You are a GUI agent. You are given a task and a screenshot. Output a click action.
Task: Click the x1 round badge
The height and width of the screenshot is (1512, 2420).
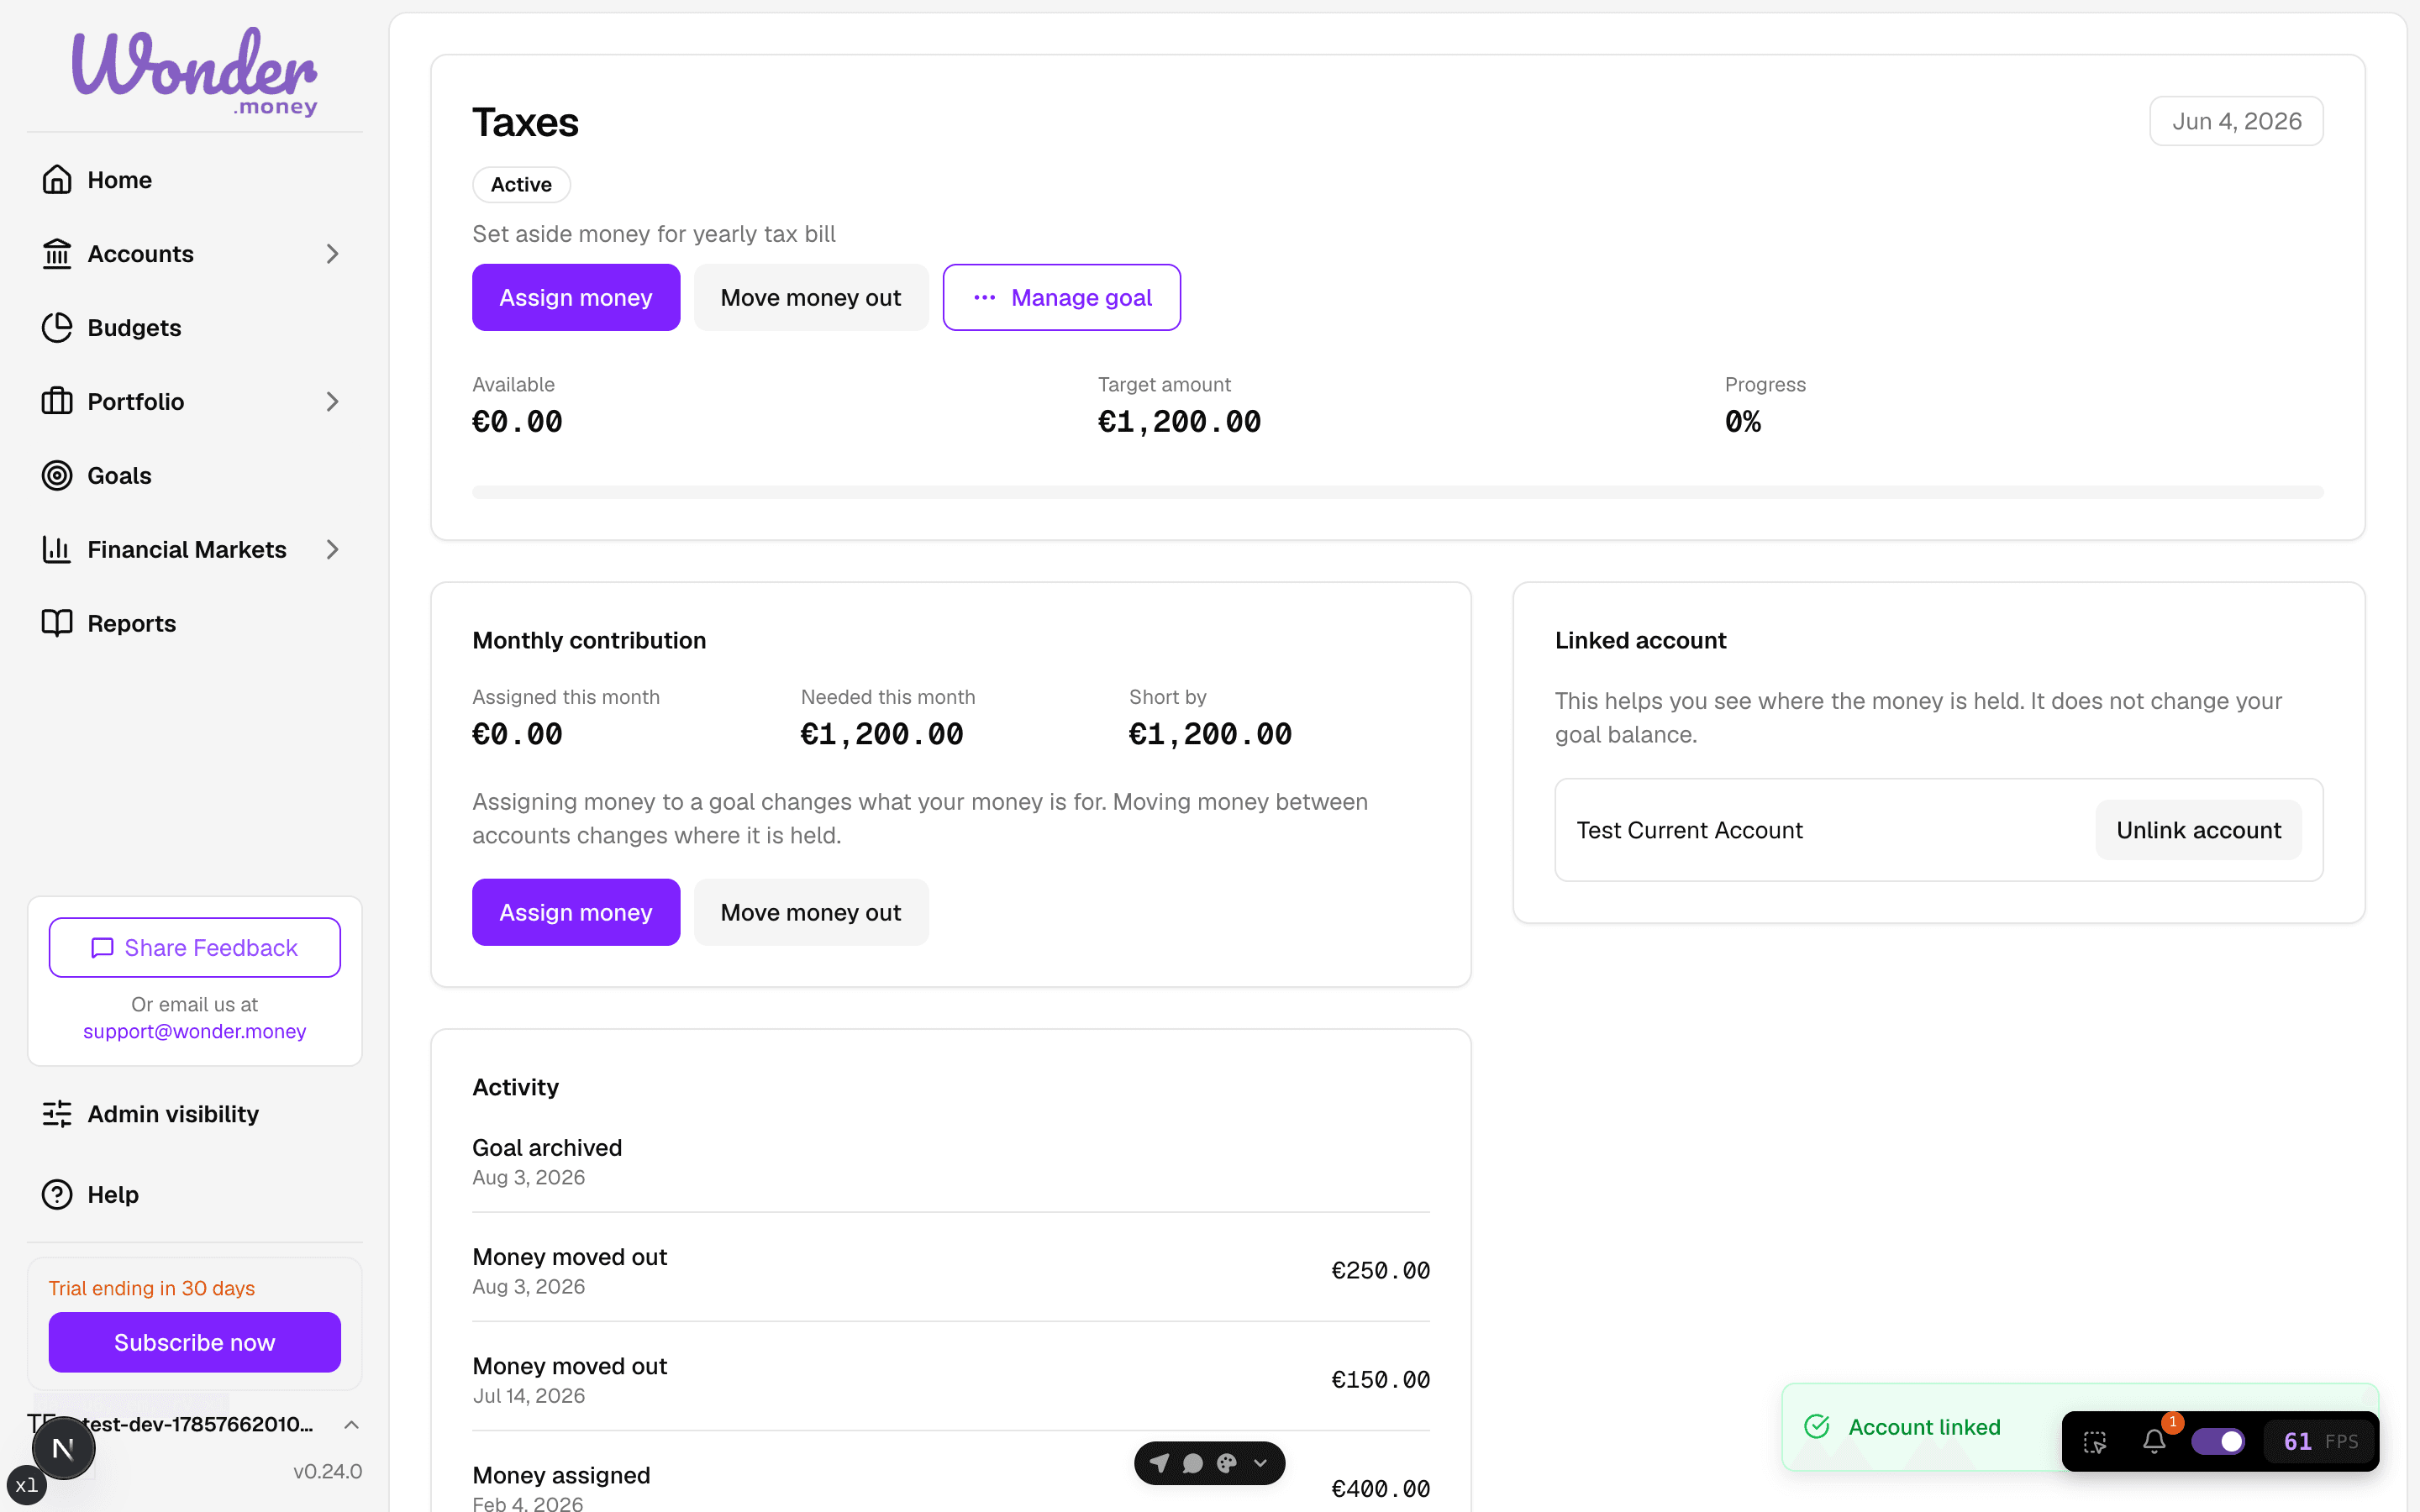coord(27,1485)
